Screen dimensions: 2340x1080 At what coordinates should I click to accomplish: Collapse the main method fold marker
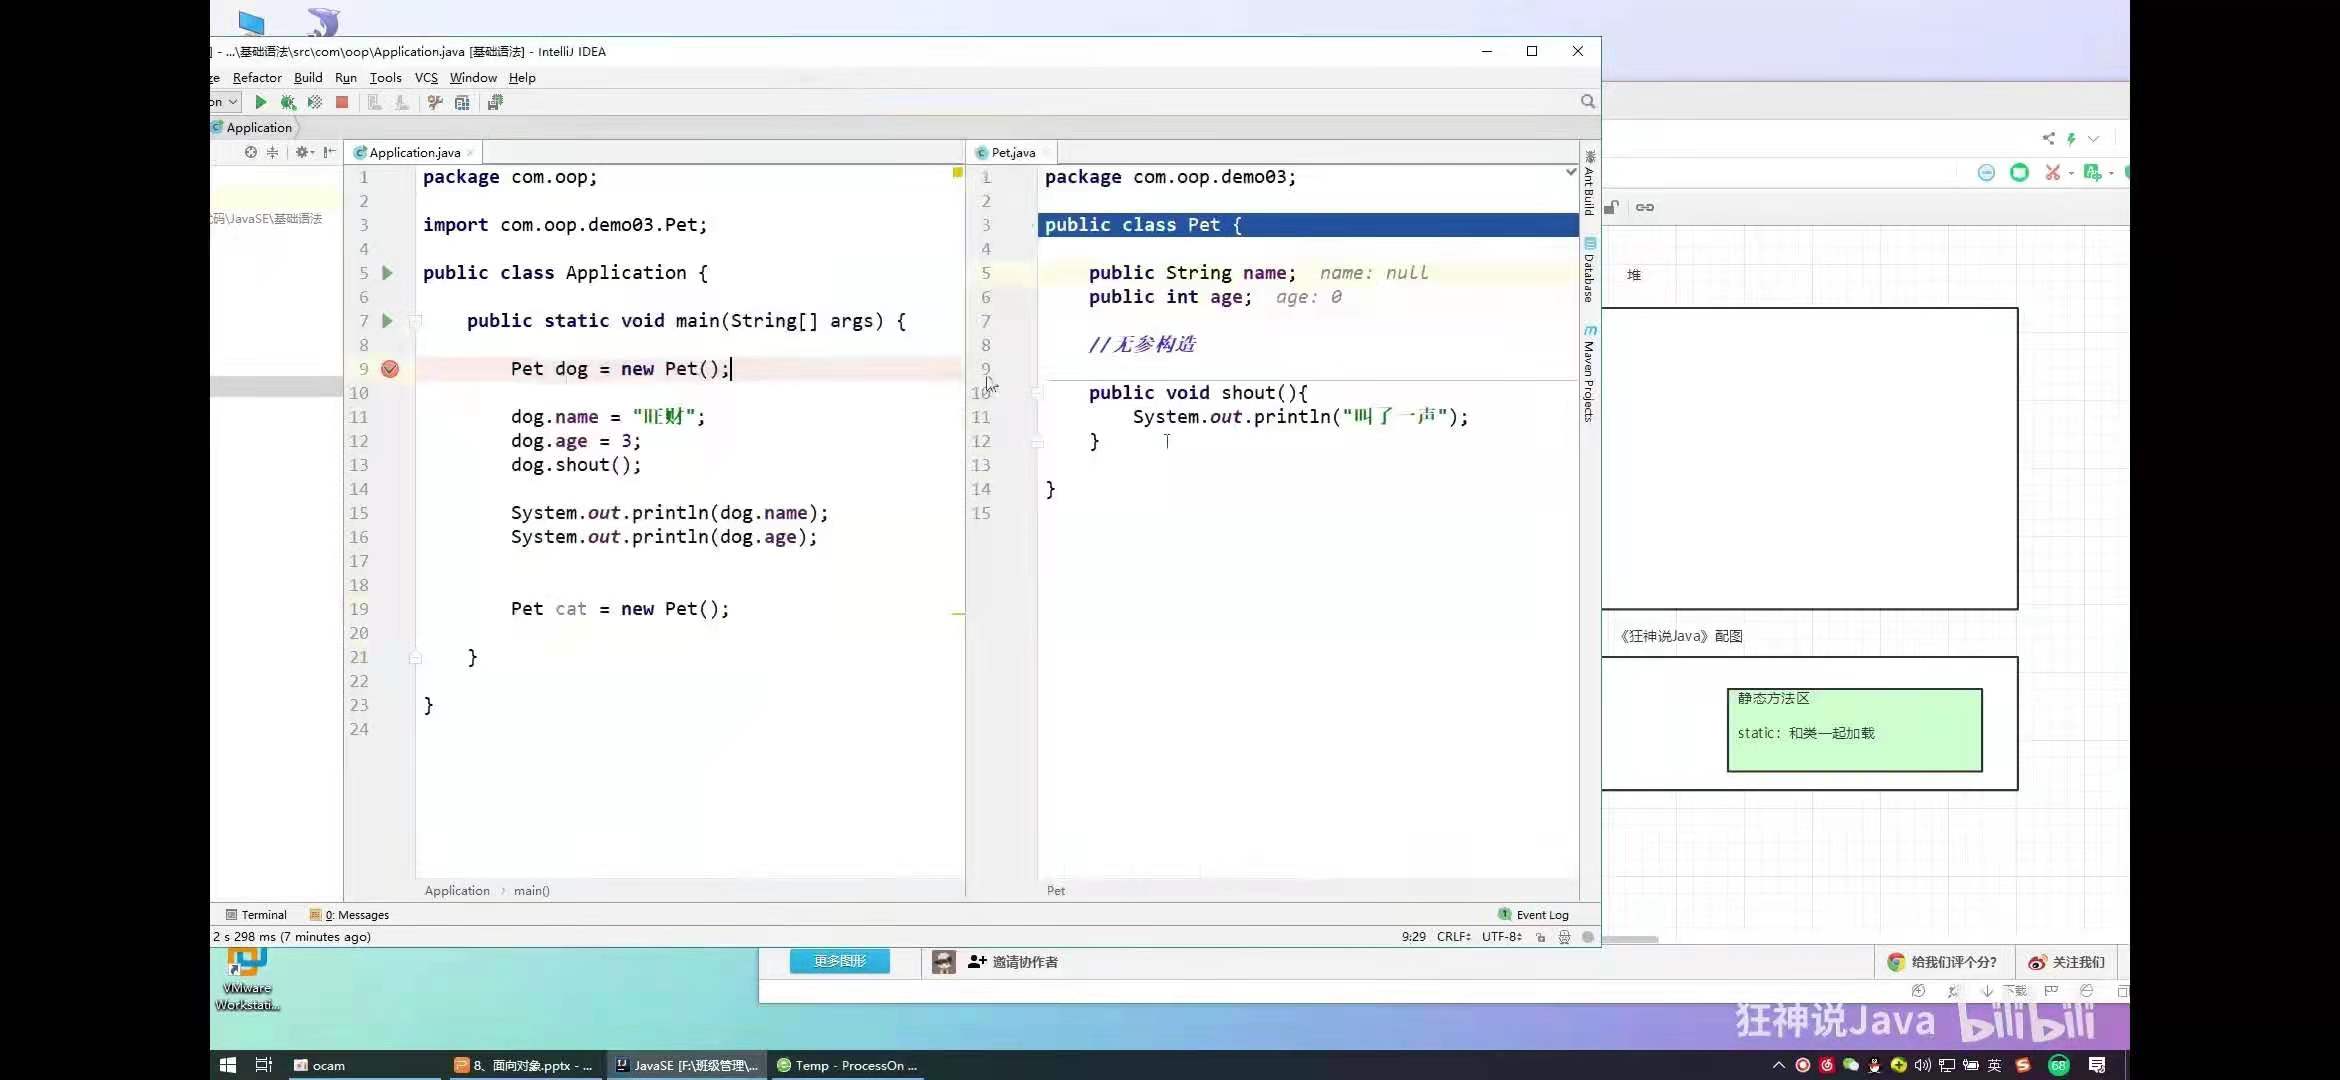(x=416, y=321)
